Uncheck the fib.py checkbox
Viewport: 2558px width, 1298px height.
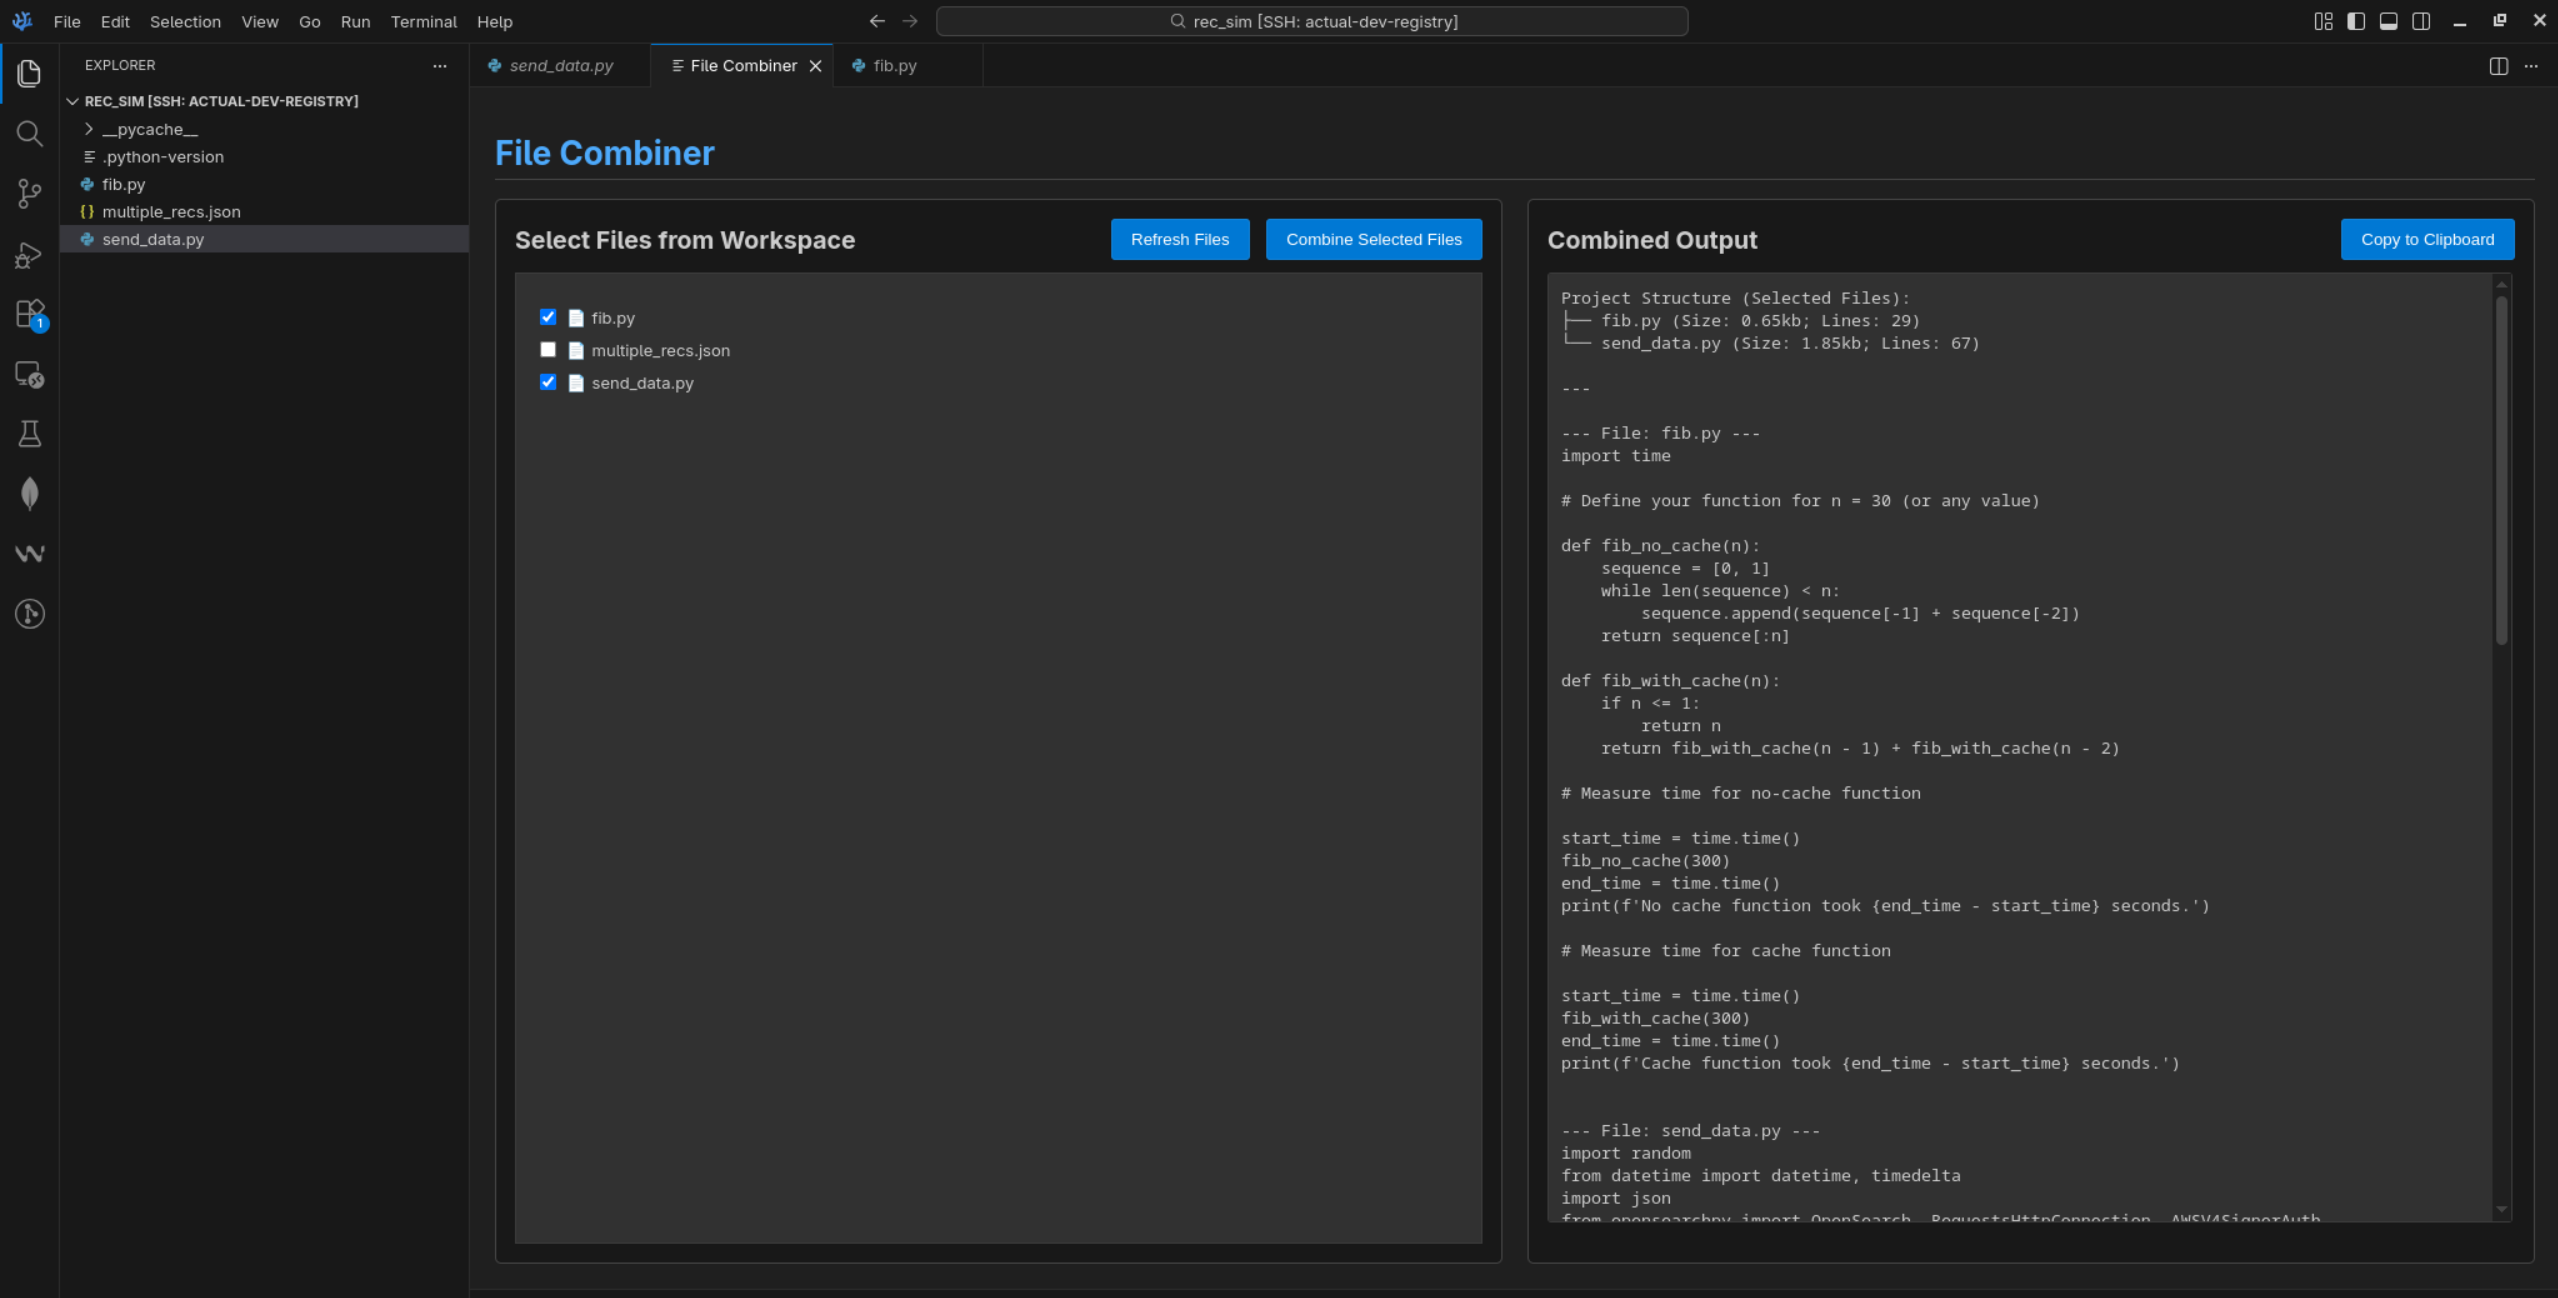[548, 317]
